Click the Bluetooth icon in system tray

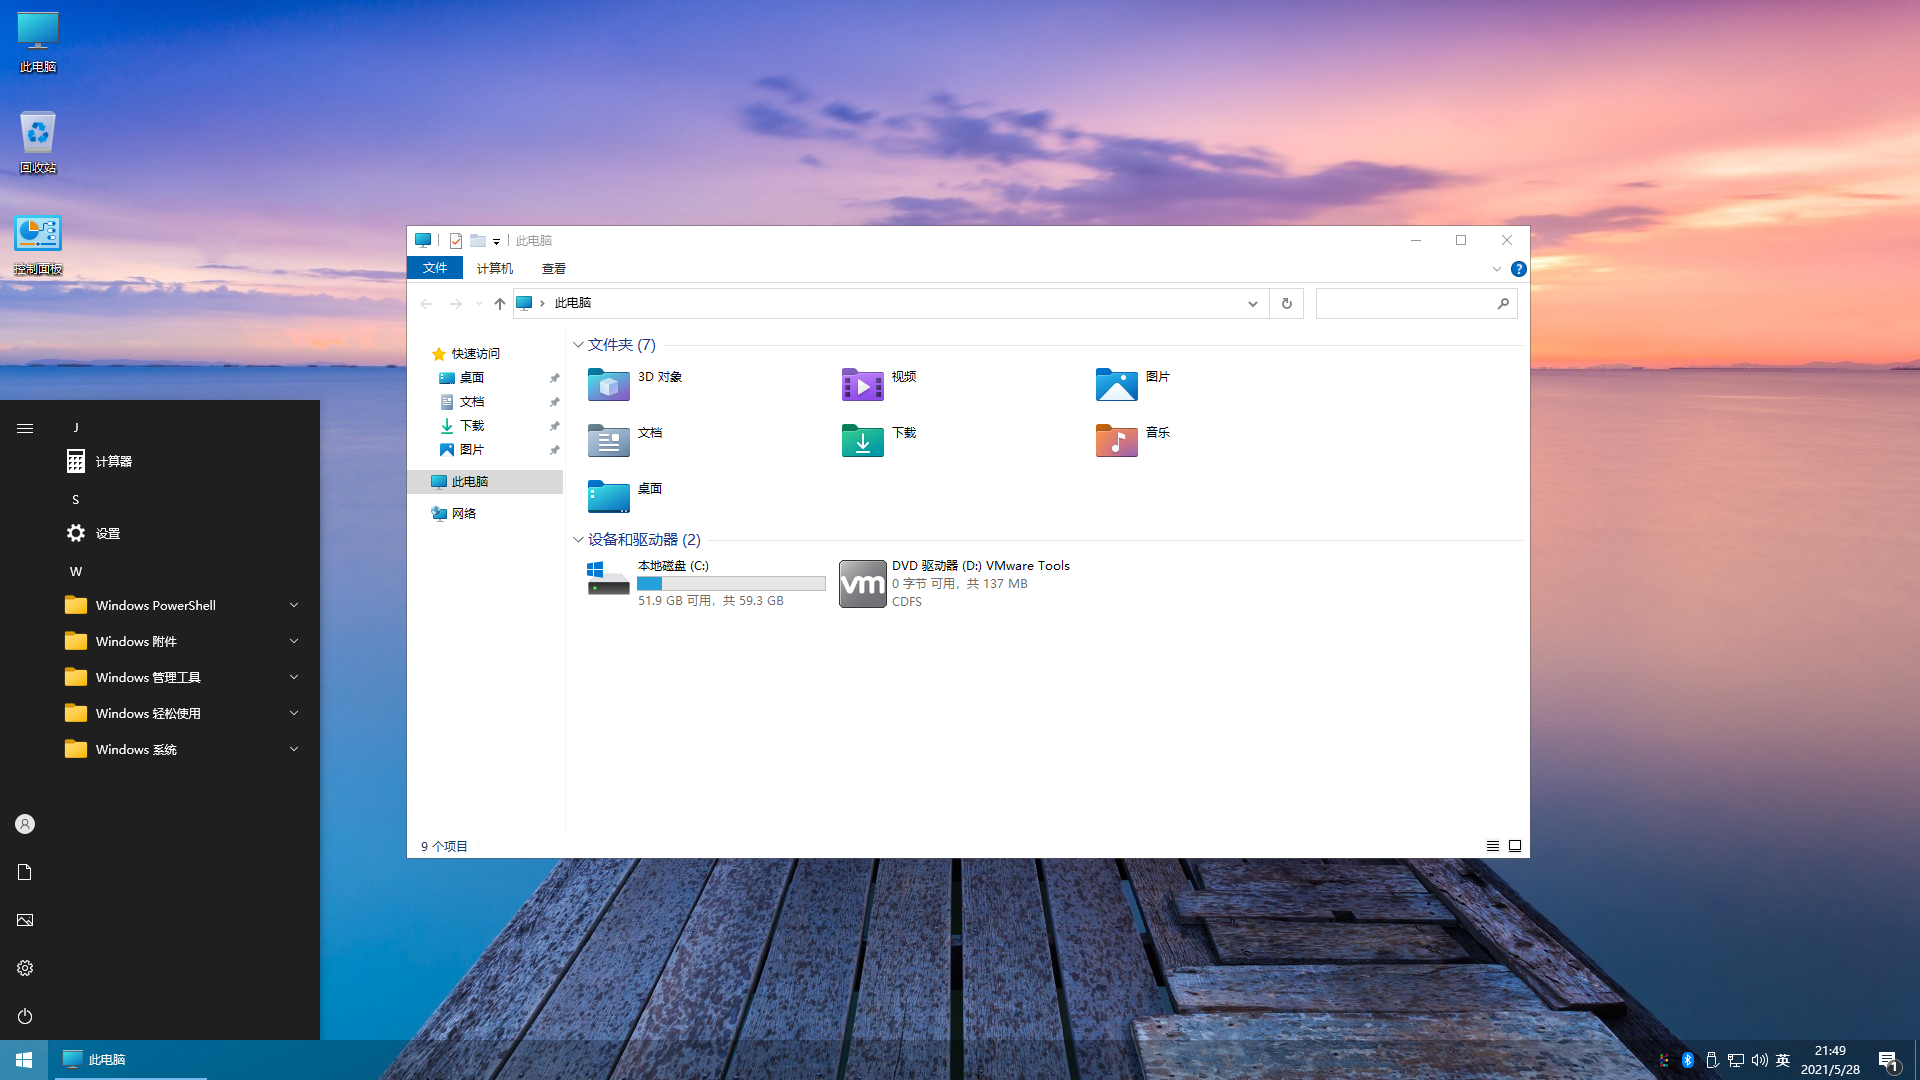point(1687,1060)
